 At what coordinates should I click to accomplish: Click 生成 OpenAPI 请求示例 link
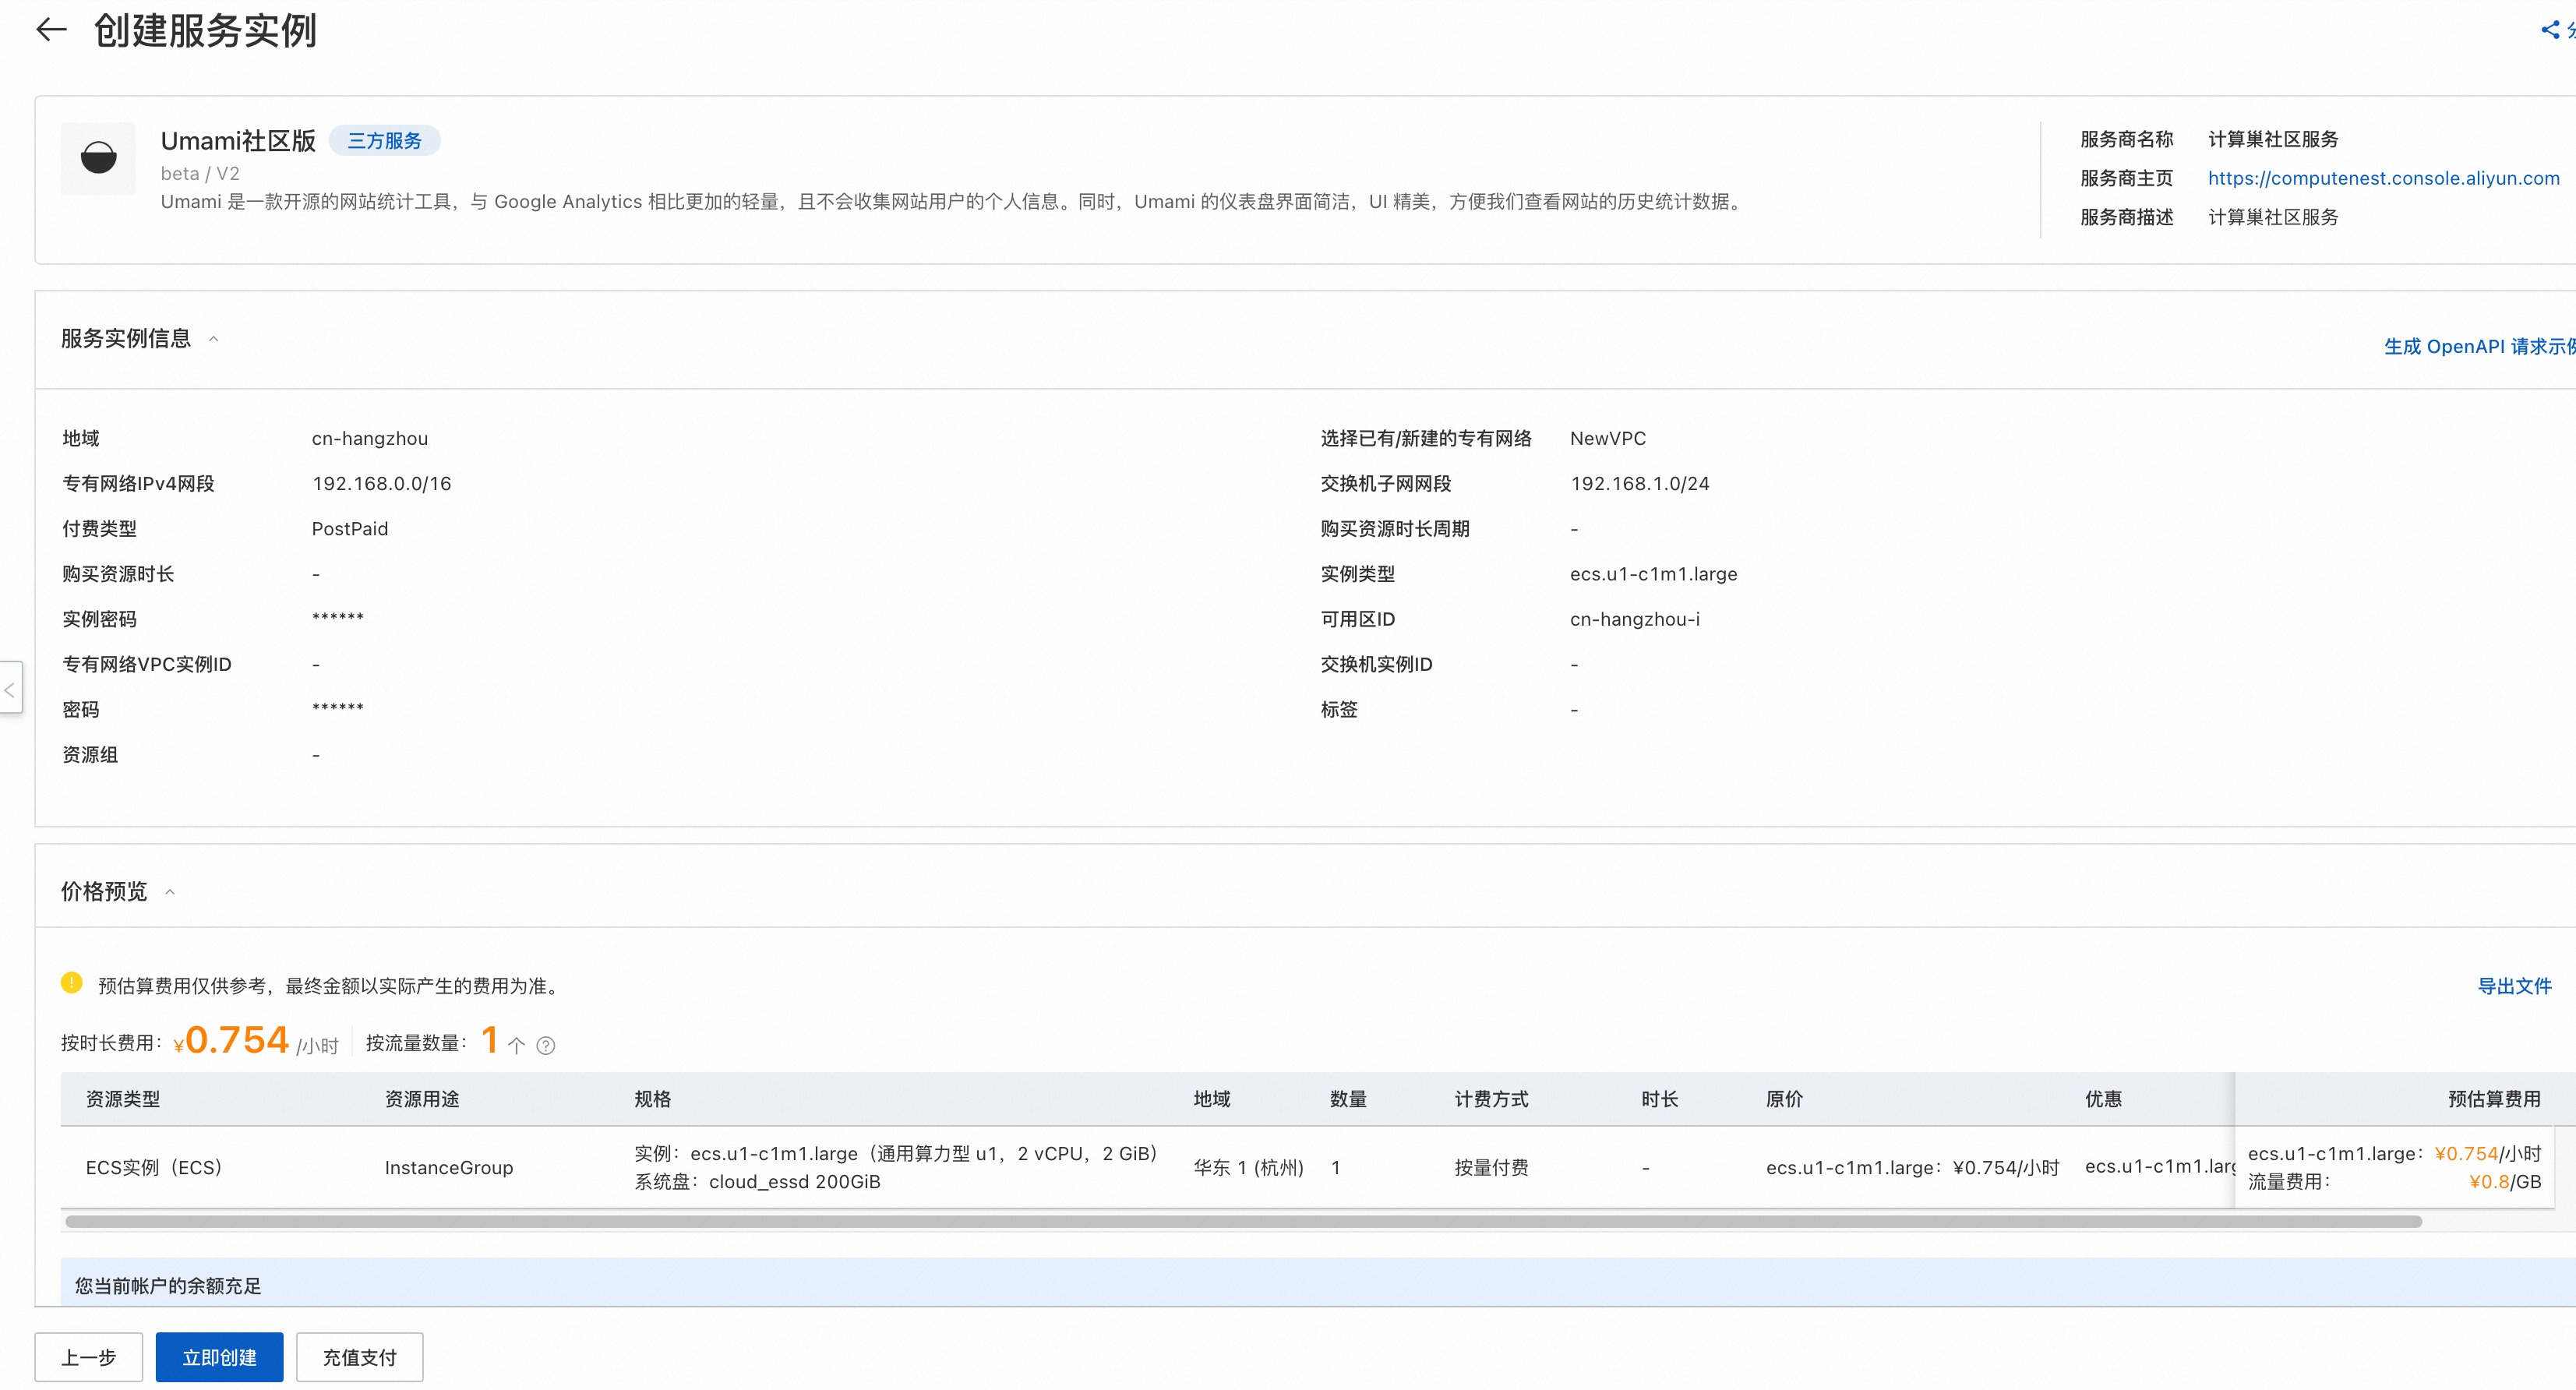click(2479, 346)
